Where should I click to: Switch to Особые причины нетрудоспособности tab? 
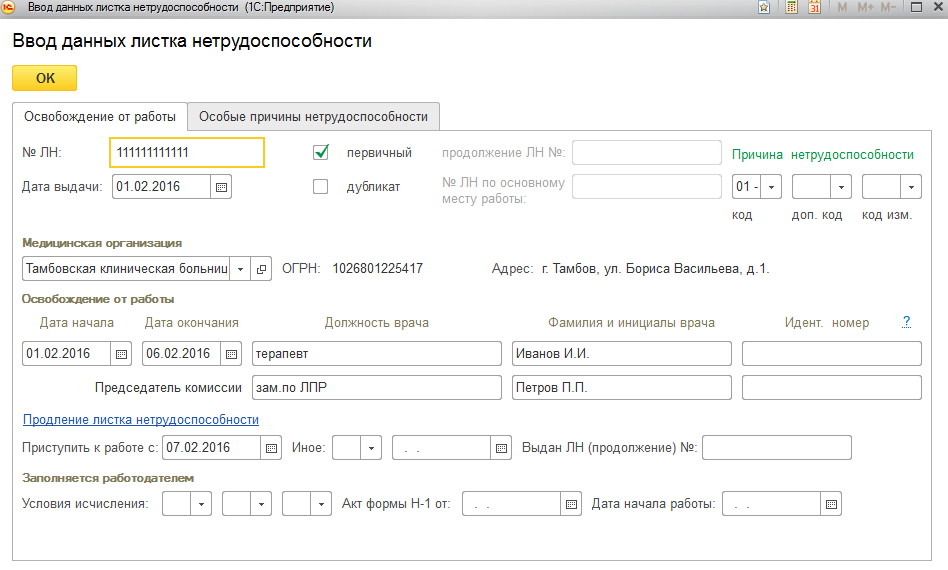(313, 117)
